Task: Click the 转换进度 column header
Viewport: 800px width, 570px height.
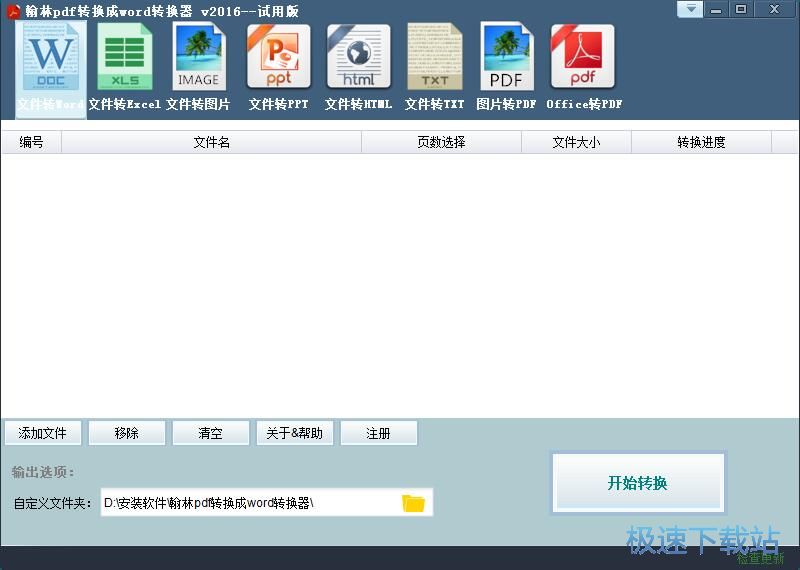Action: point(702,142)
